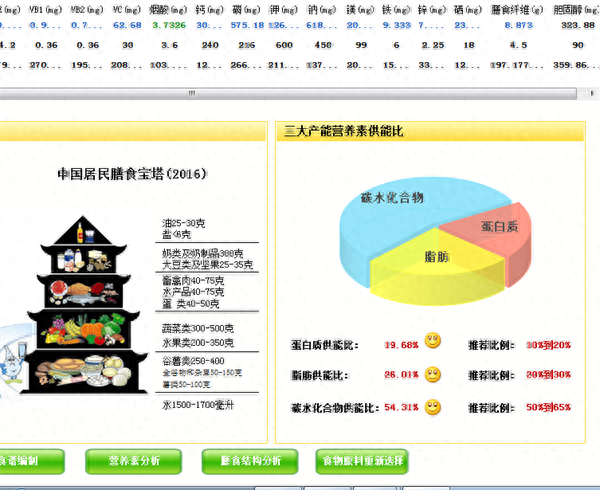Select the cell value 240 in 钙 column
This screenshot has width=600, height=490.
(210, 45)
